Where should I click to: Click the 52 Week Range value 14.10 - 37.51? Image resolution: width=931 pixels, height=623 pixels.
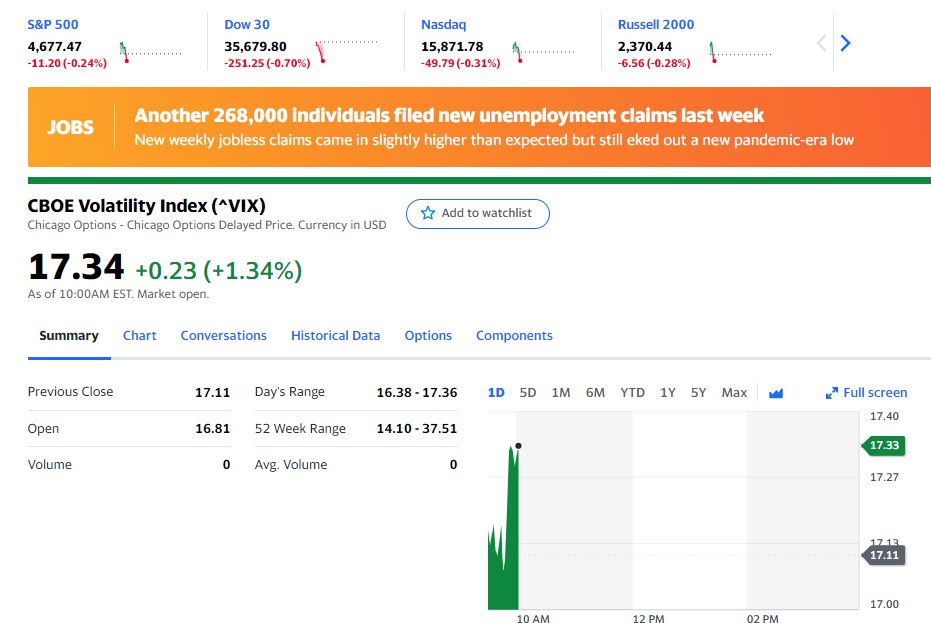417,429
